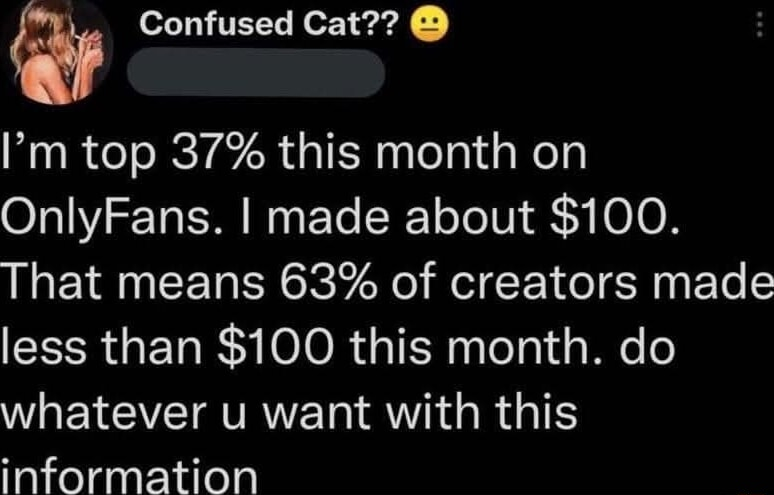Image resolution: width=774 pixels, height=495 pixels.
Task: Open the Confused Cat profile avatar
Action: 58,52
